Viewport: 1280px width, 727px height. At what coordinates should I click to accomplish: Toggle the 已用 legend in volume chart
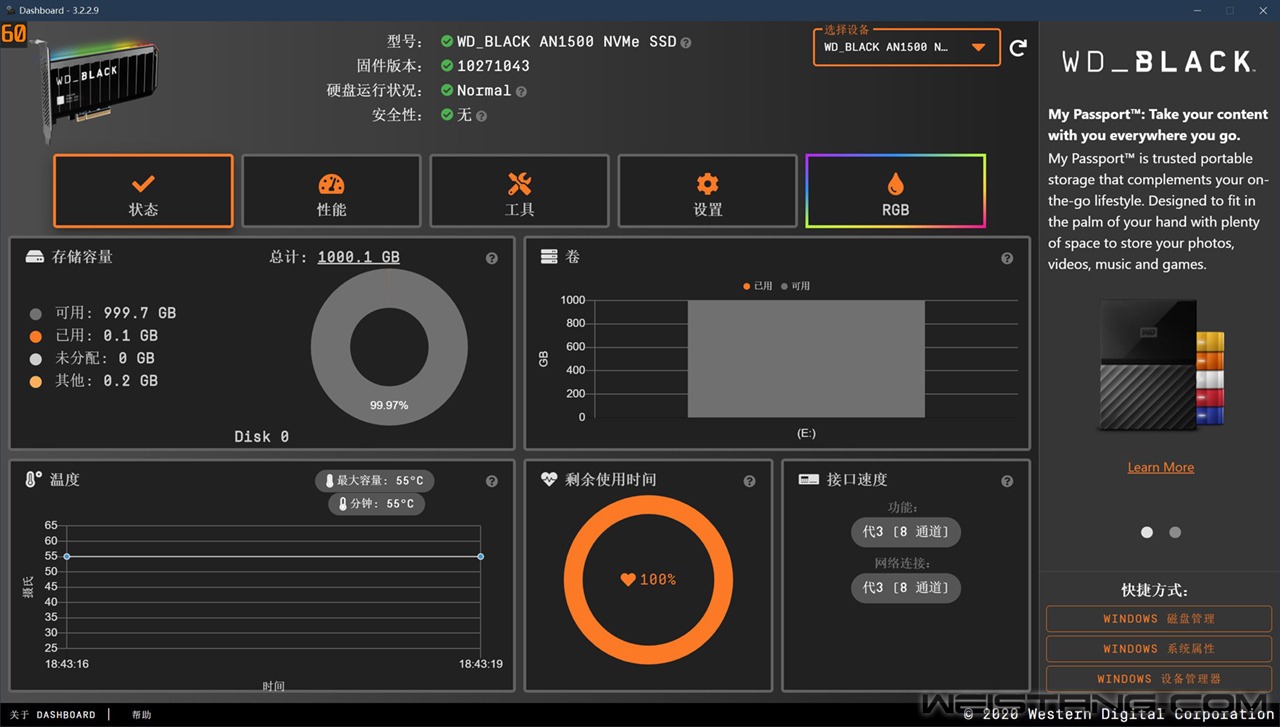point(758,286)
